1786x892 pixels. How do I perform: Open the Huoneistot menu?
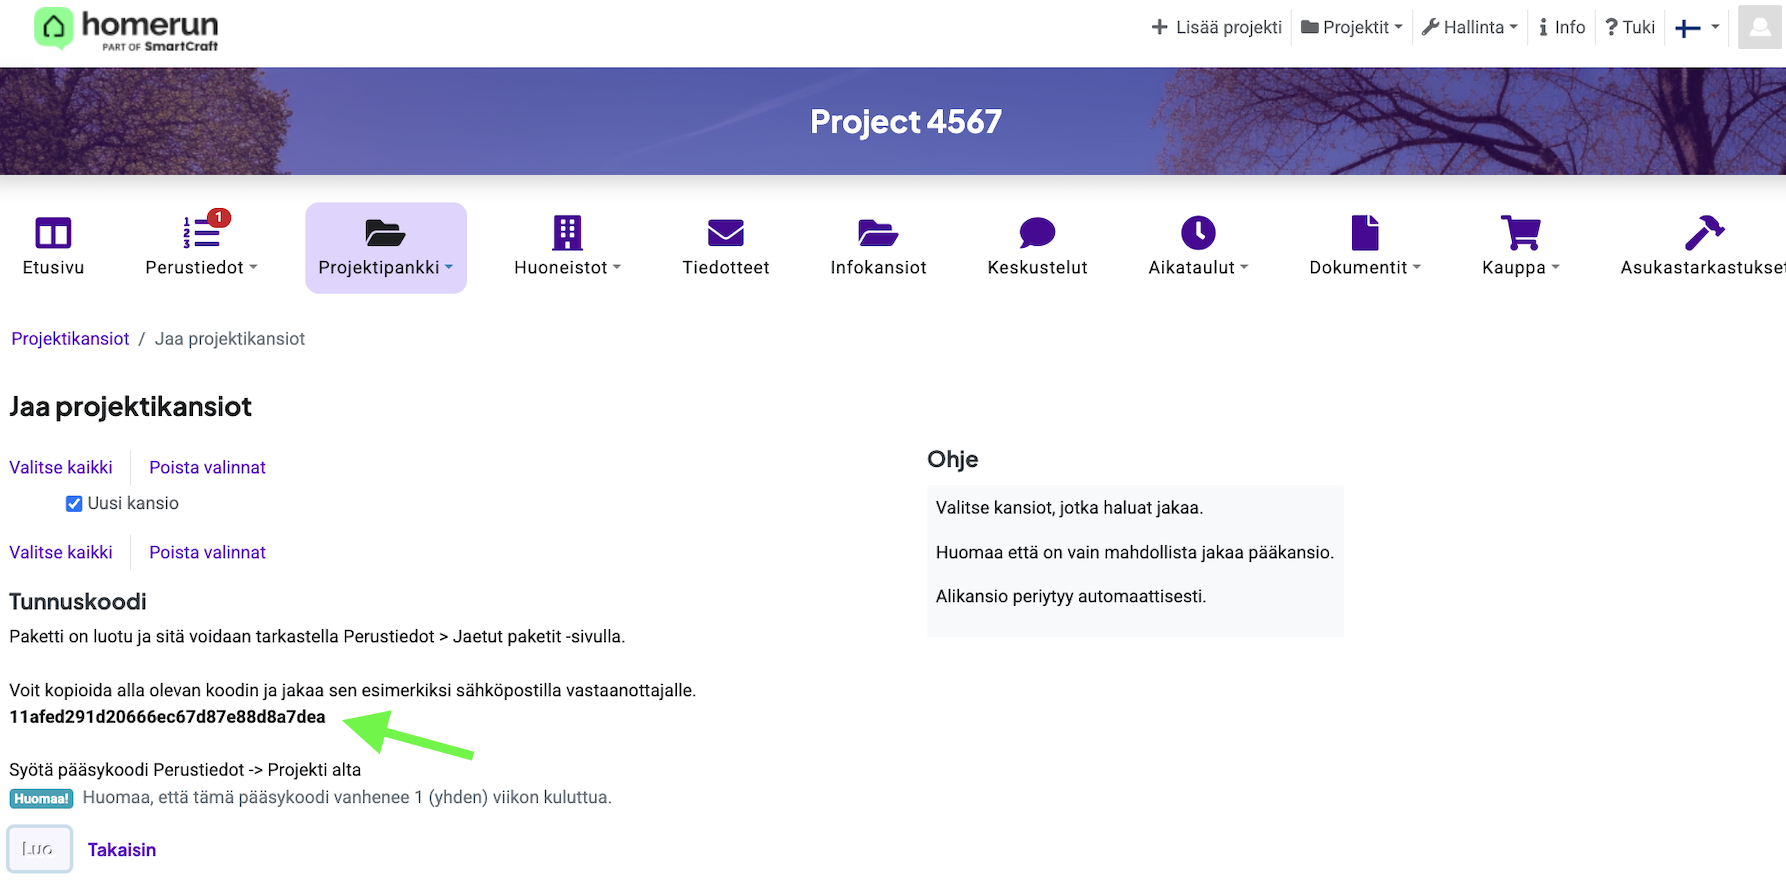pos(567,246)
